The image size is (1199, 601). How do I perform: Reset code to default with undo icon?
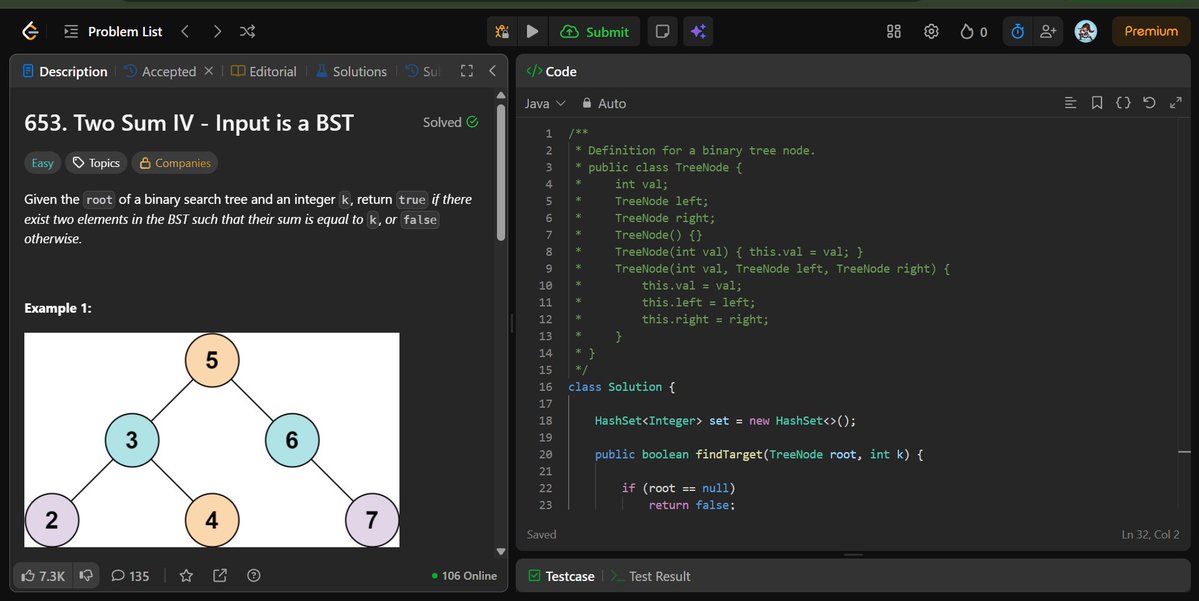pos(1149,102)
